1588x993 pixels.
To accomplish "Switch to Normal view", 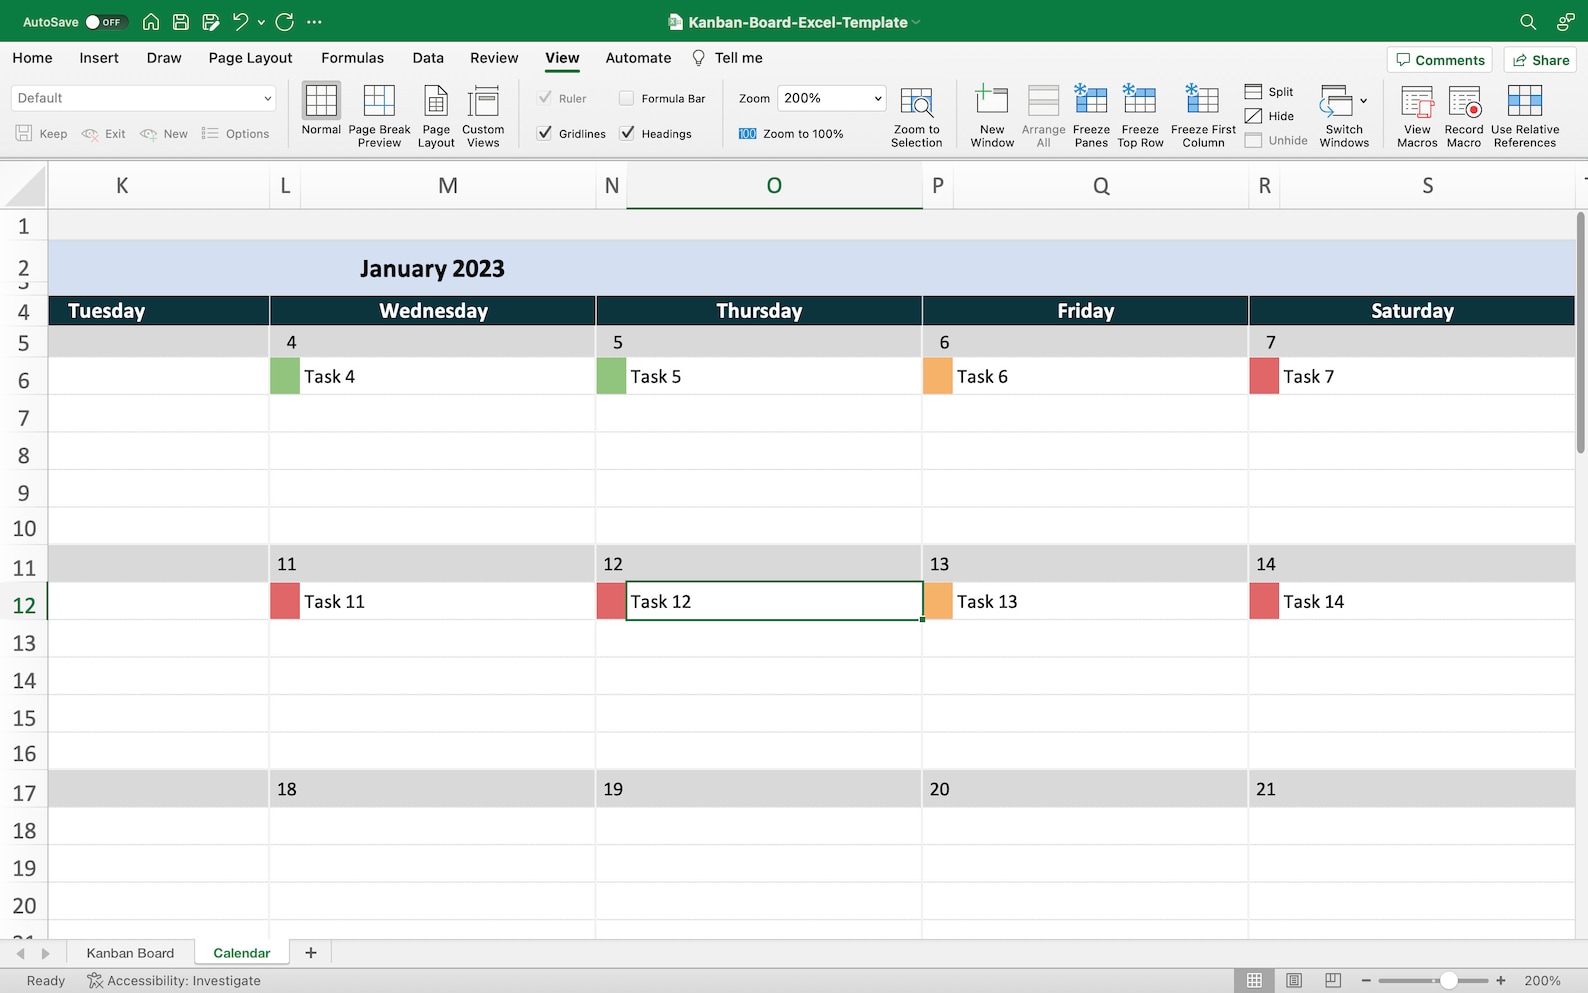I will [321, 109].
